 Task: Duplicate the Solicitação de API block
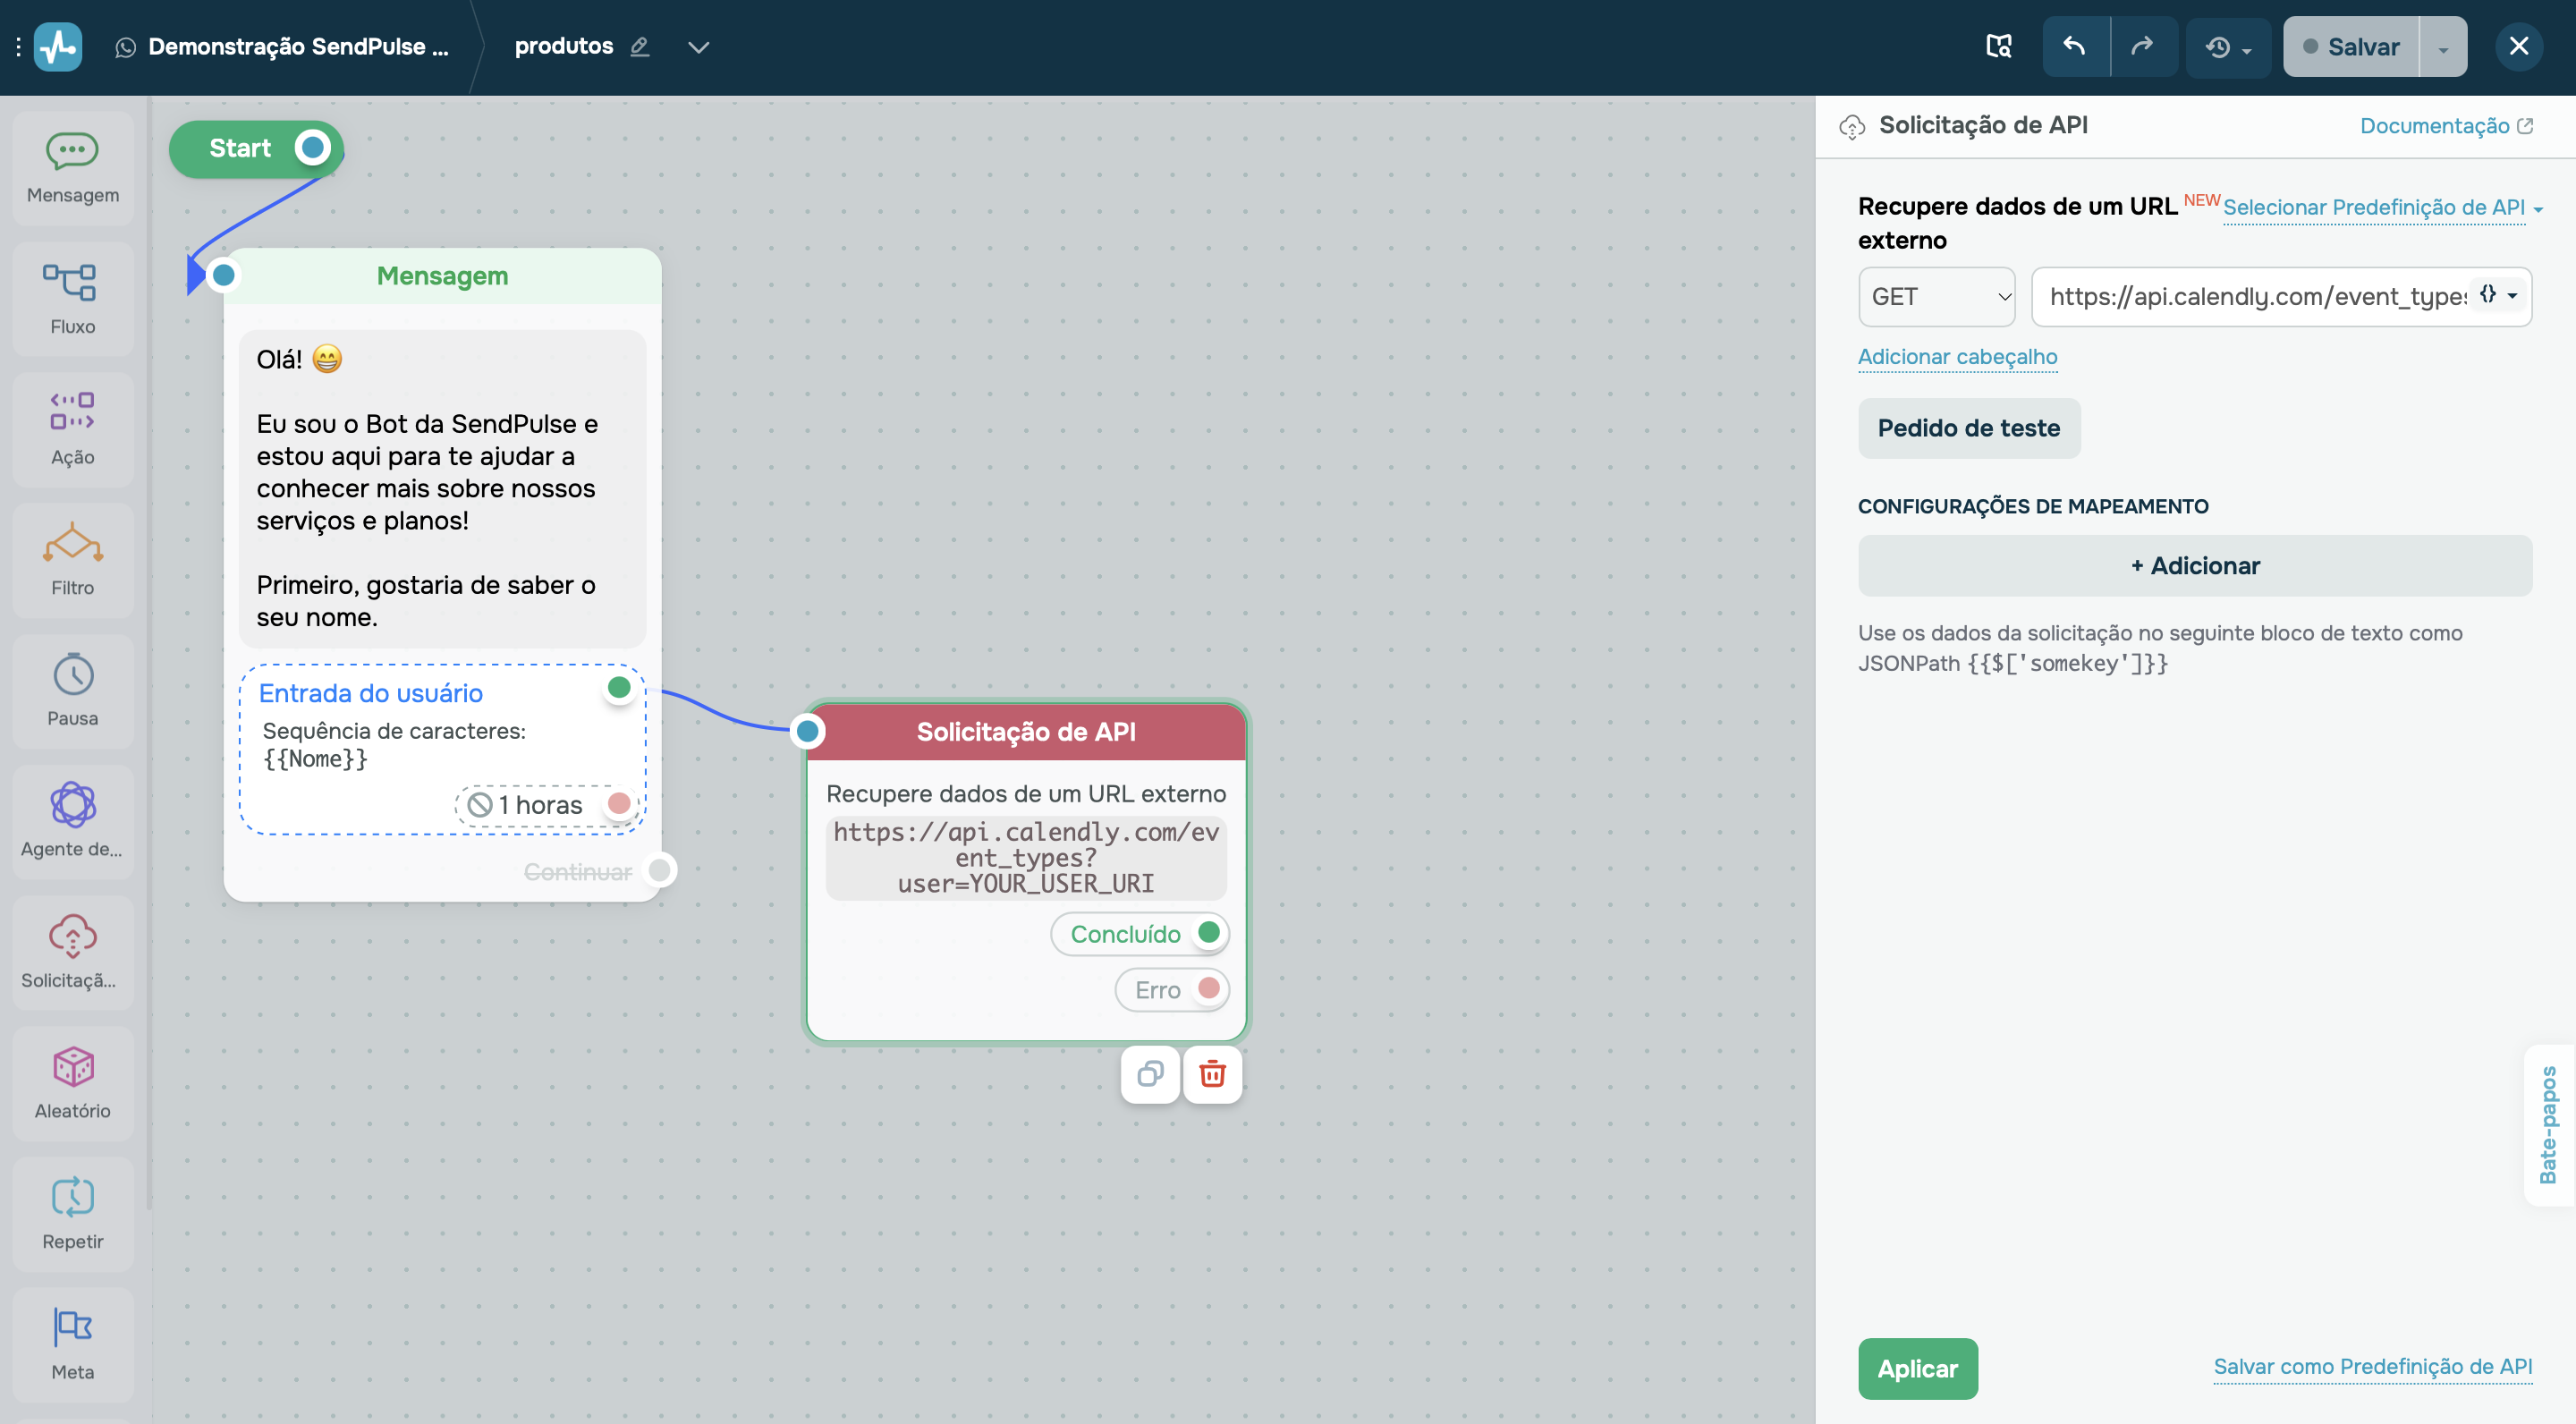[1150, 1074]
